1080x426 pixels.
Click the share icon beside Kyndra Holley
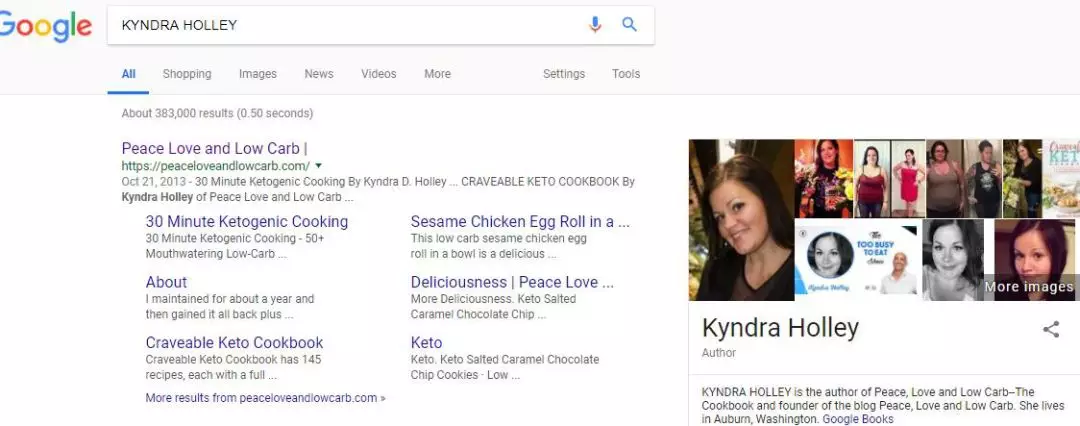1051,329
